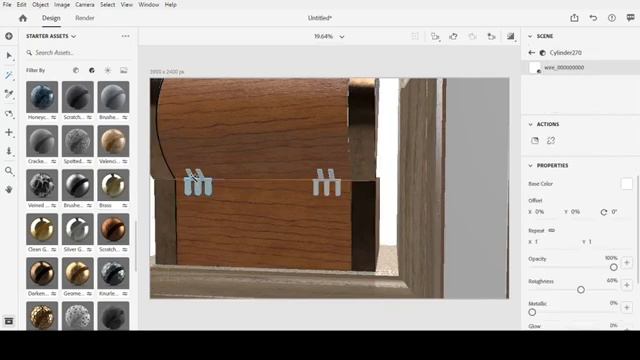Open the Base Color swatch
The width and height of the screenshot is (640, 360).
pos(627,184)
